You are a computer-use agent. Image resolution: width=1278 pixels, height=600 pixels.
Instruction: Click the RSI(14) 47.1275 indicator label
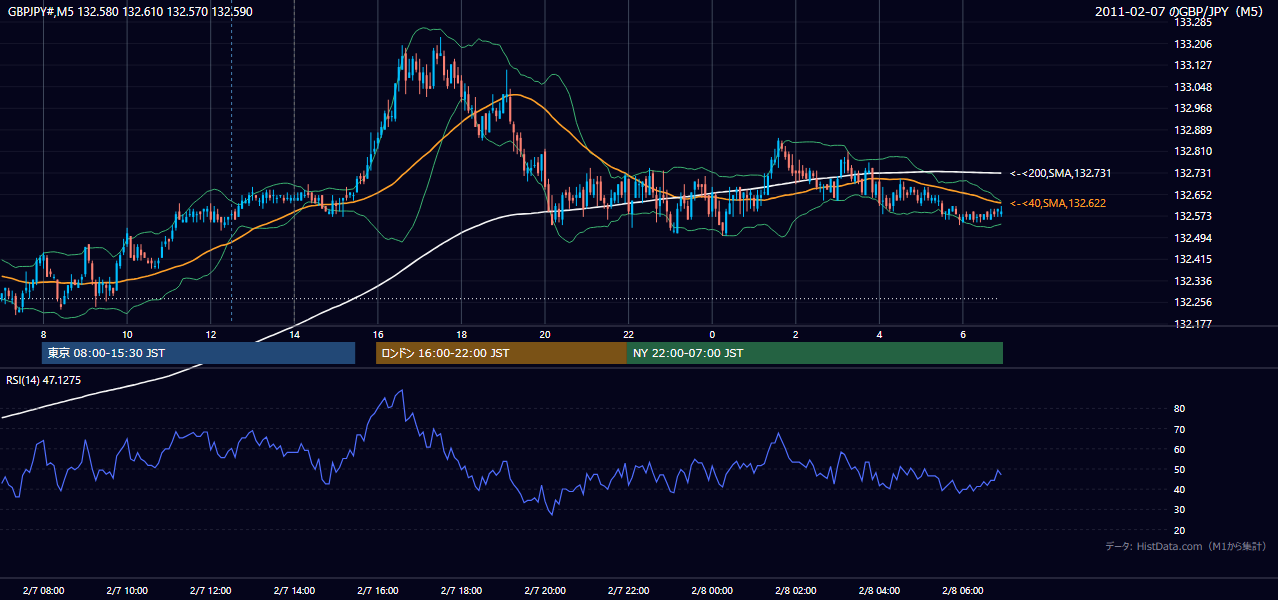(x=43, y=380)
